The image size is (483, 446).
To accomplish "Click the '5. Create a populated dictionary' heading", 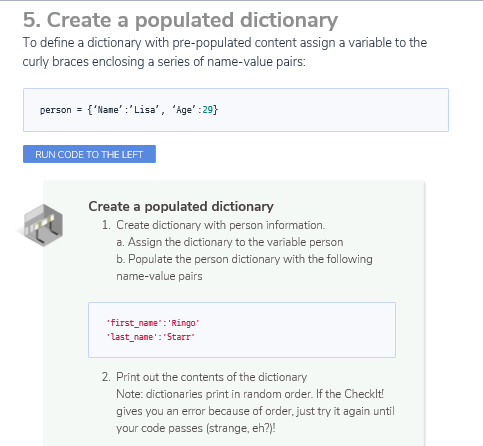I will tap(180, 20).
